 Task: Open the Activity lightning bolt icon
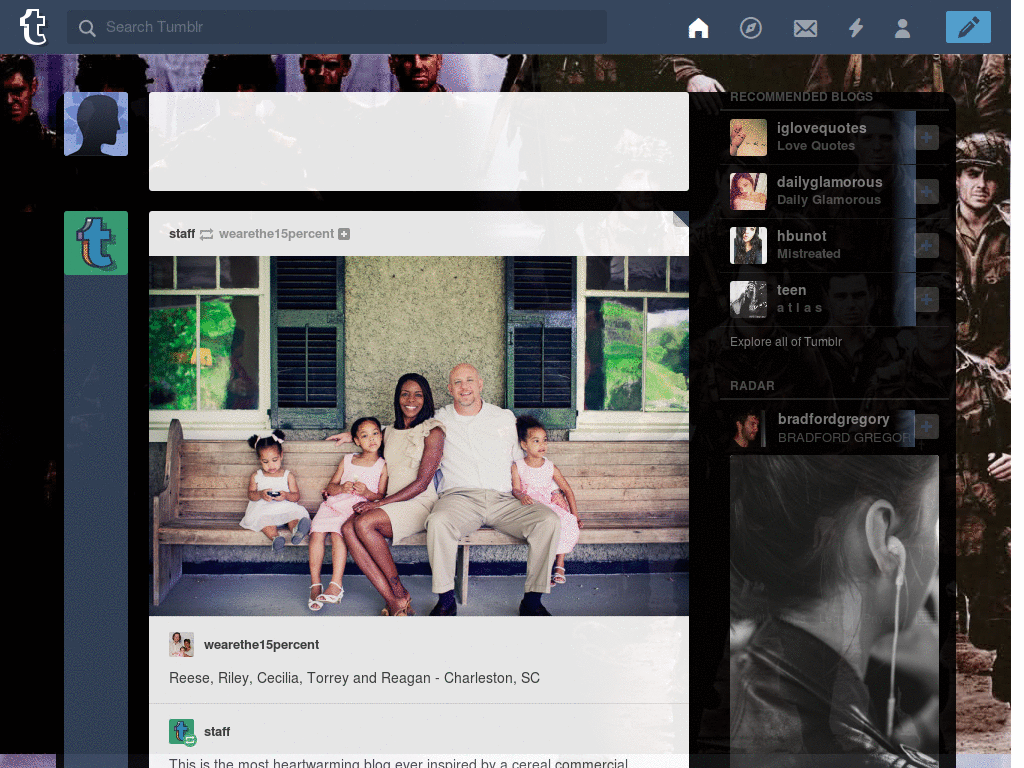(x=856, y=27)
